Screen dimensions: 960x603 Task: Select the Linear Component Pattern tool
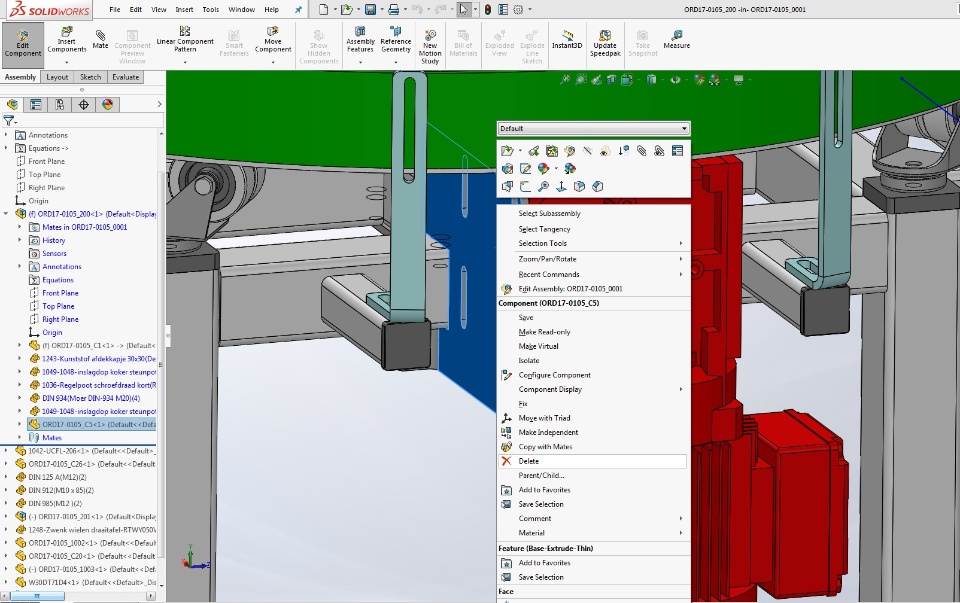click(185, 40)
